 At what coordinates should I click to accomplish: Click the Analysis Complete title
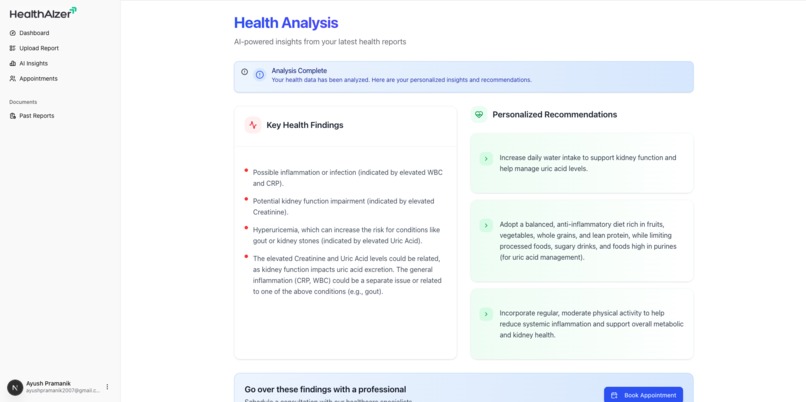click(299, 71)
